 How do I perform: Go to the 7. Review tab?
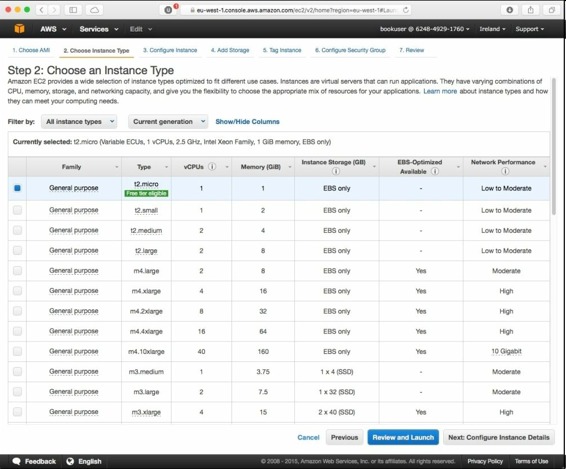tap(412, 50)
